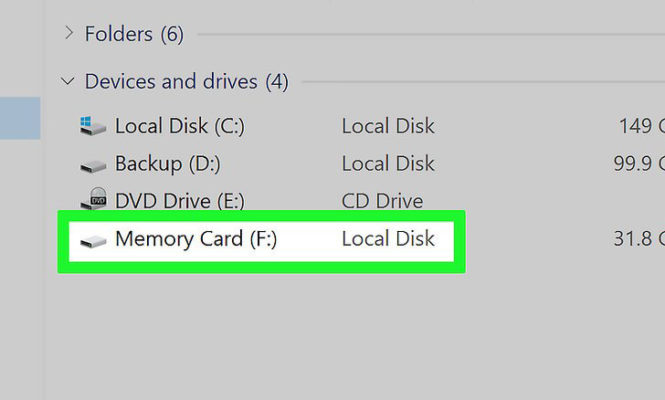Click the Local Disk type in the Memory Card row
Image resolution: width=665 pixels, height=400 pixels.
tap(388, 239)
